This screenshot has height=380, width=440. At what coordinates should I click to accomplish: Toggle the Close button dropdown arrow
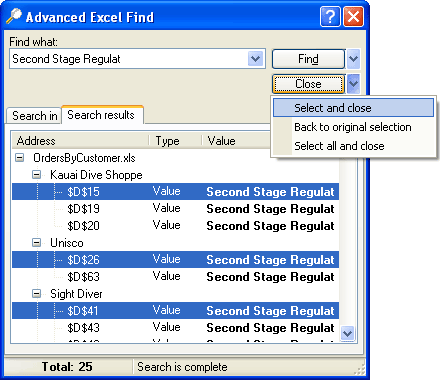click(353, 84)
